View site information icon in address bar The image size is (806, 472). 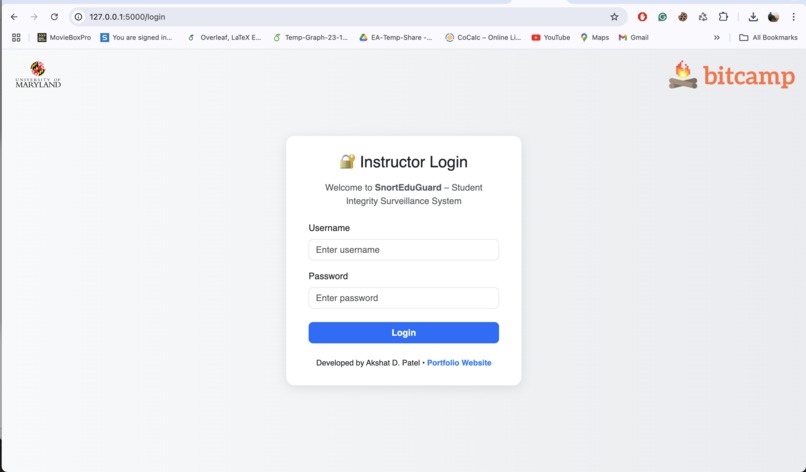click(78, 17)
